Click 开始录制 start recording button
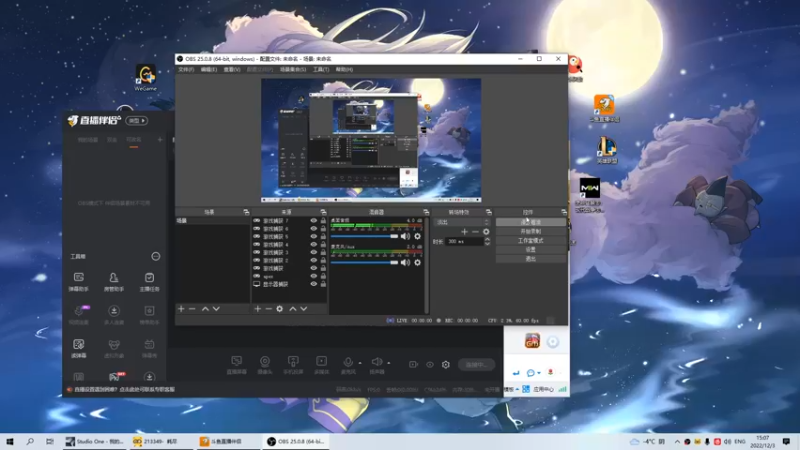 click(x=531, y=232)
